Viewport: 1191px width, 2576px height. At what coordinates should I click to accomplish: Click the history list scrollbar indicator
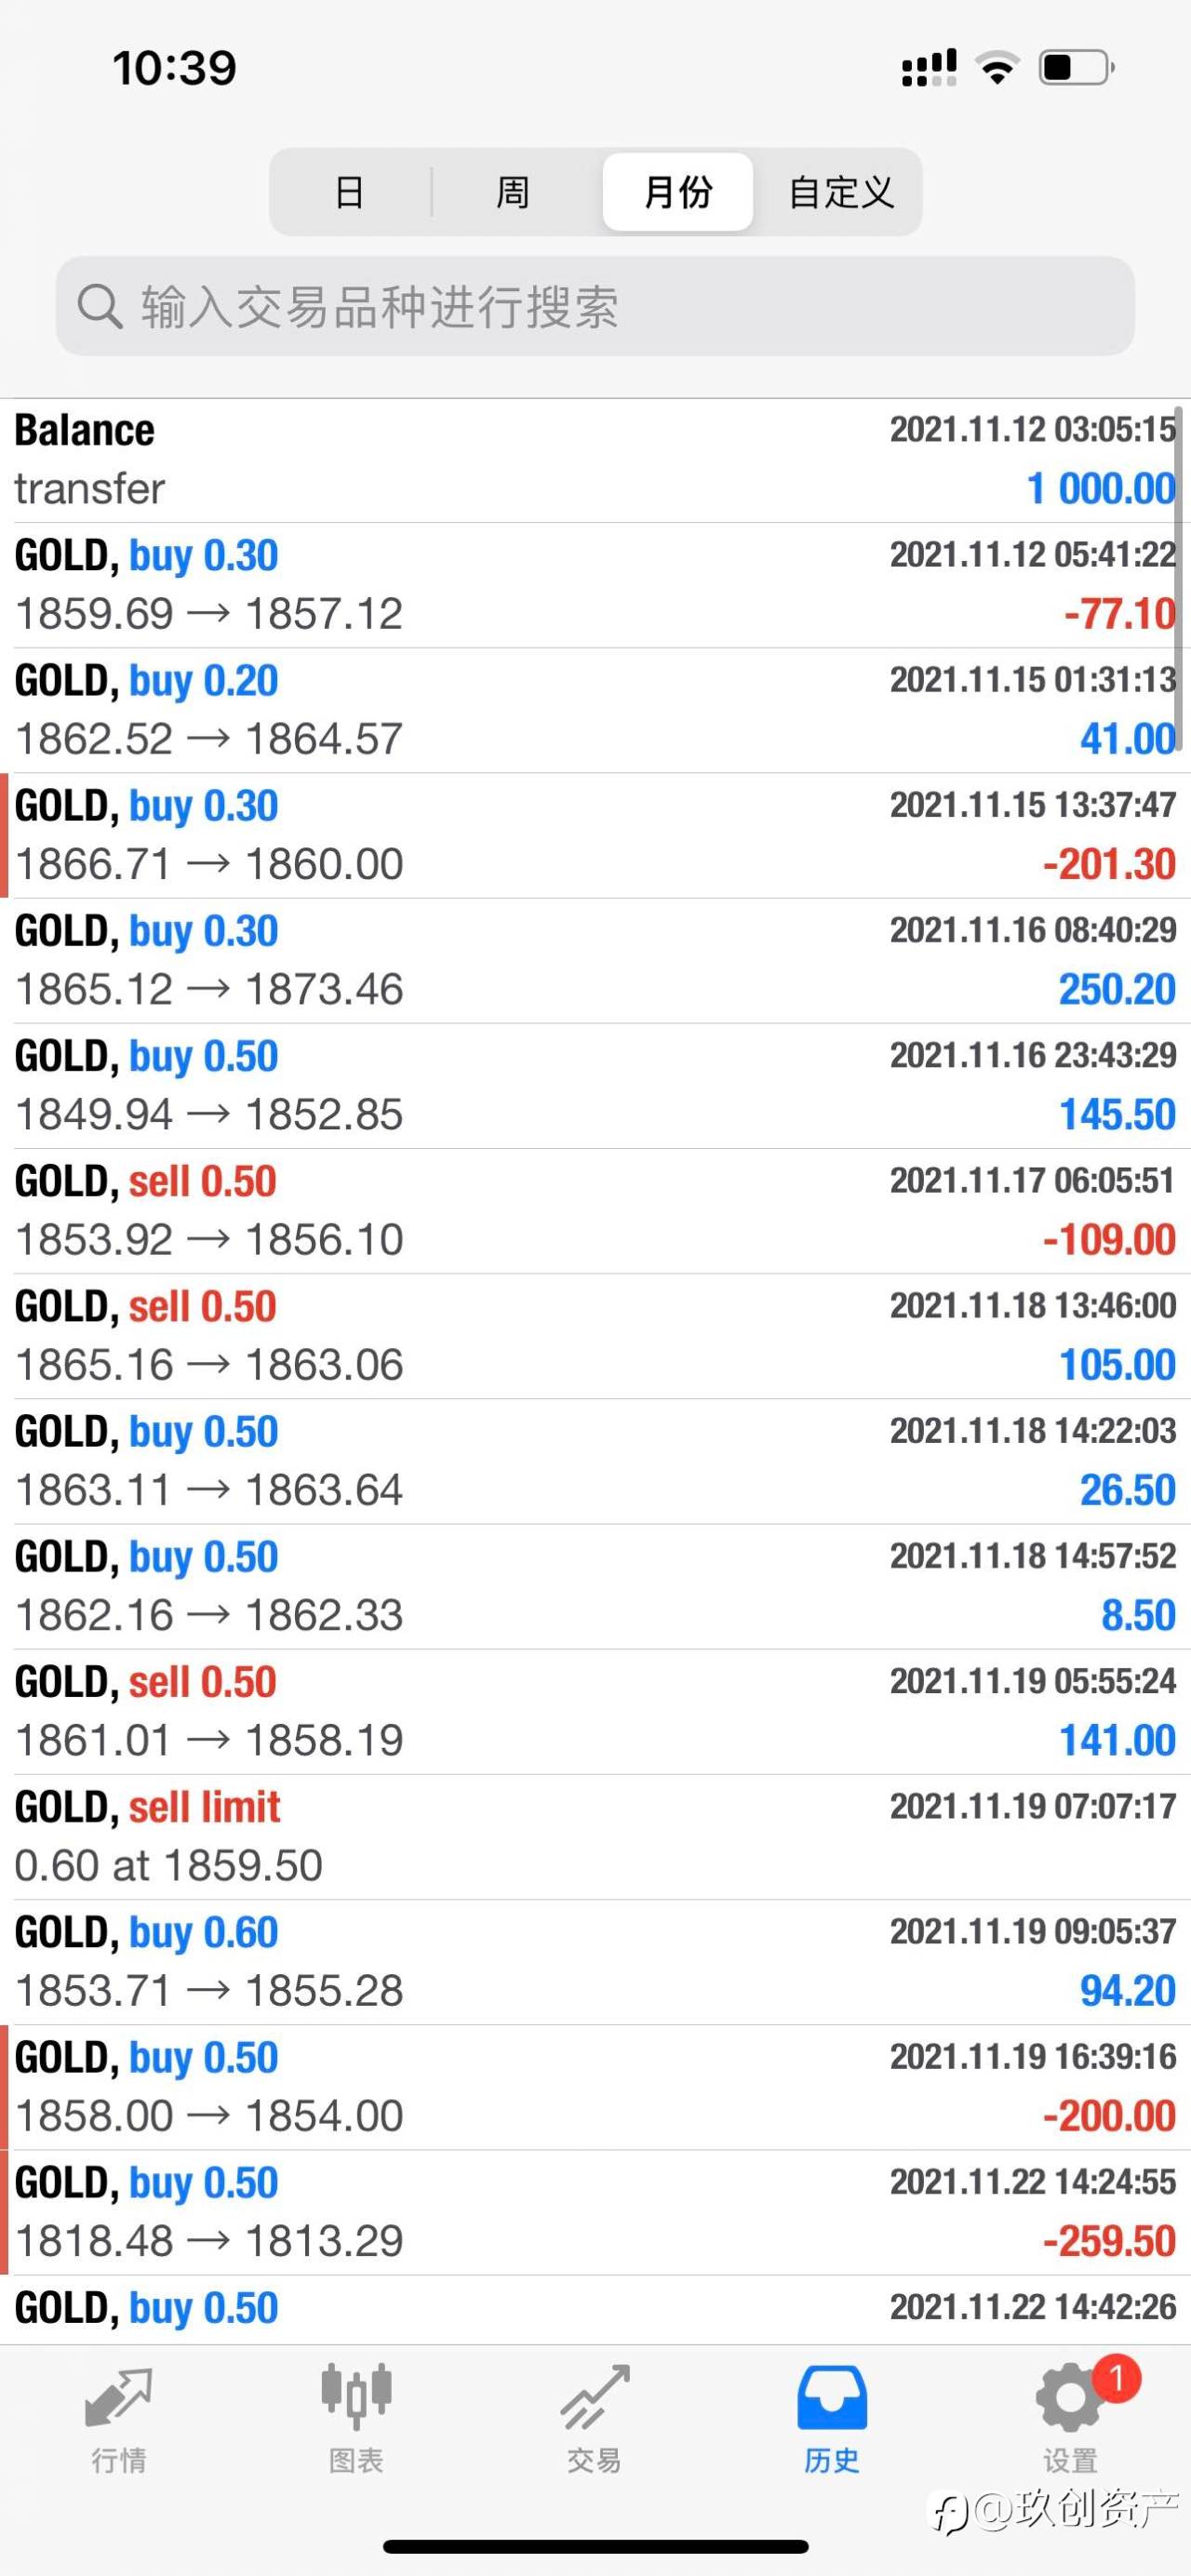[1179, 580]
